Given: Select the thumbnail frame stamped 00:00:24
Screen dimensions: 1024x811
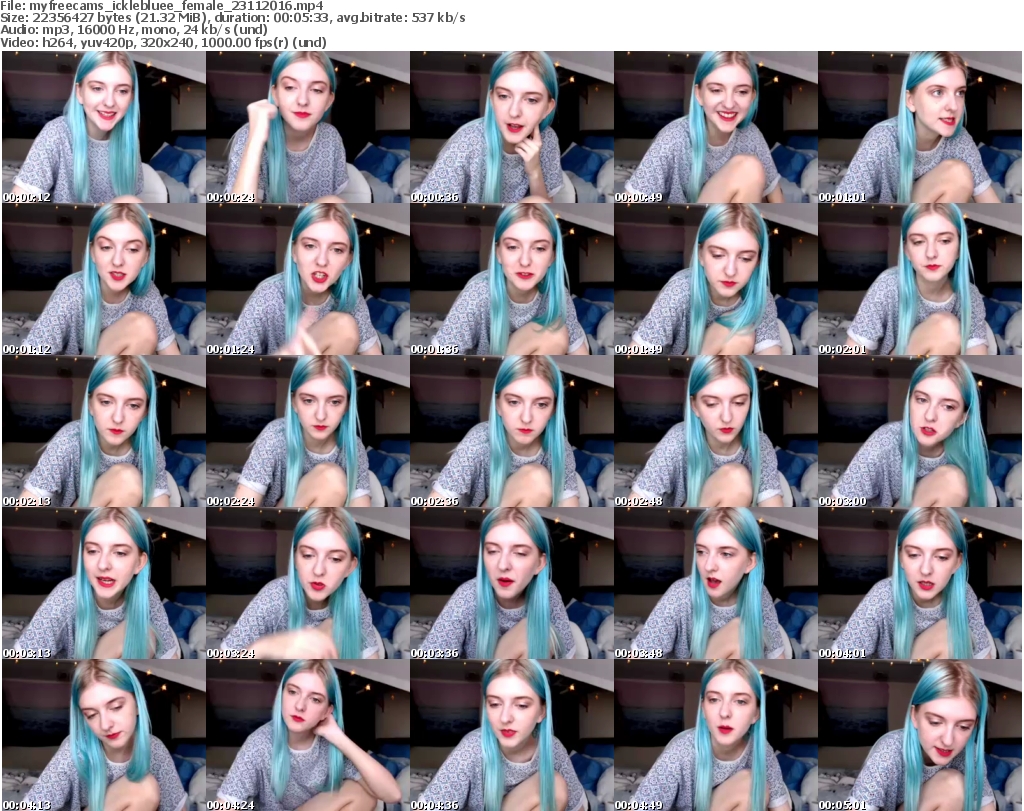Looking at the screenshot, I should click(308, 127).
